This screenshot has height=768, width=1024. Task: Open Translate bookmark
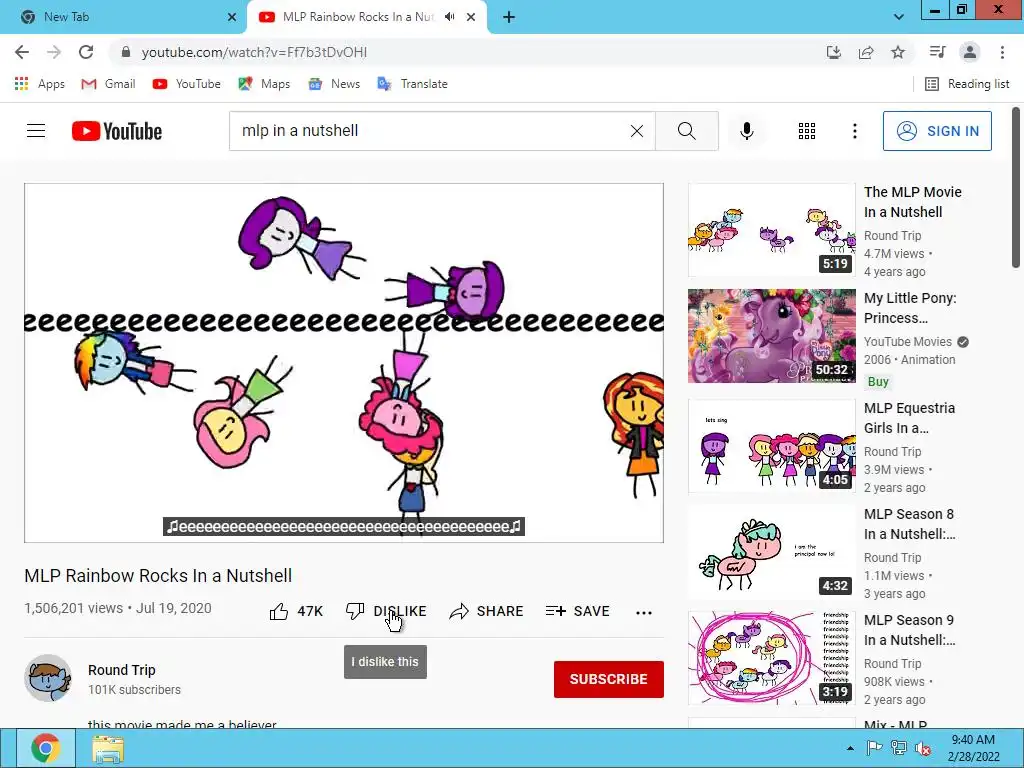click(x=413, y=84)
